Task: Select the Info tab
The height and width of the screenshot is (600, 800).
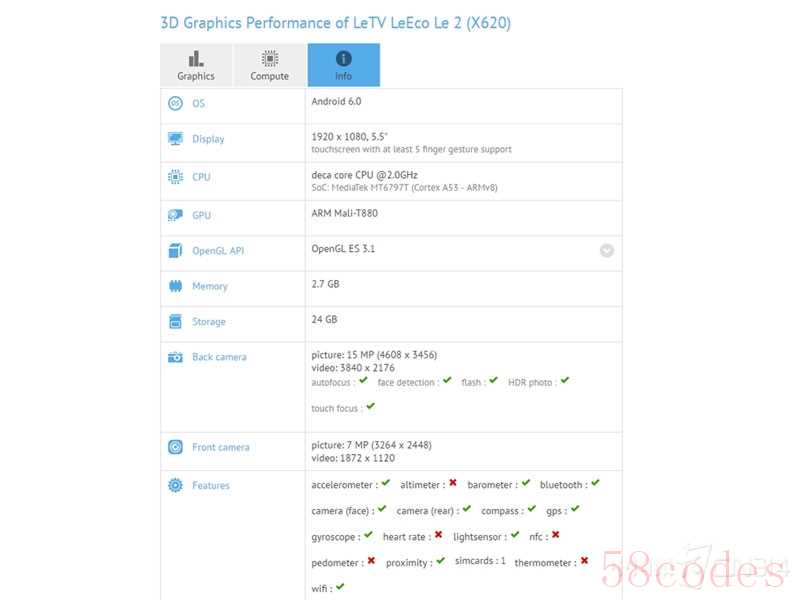Action: pyautogui.click(x=343, y=65)
